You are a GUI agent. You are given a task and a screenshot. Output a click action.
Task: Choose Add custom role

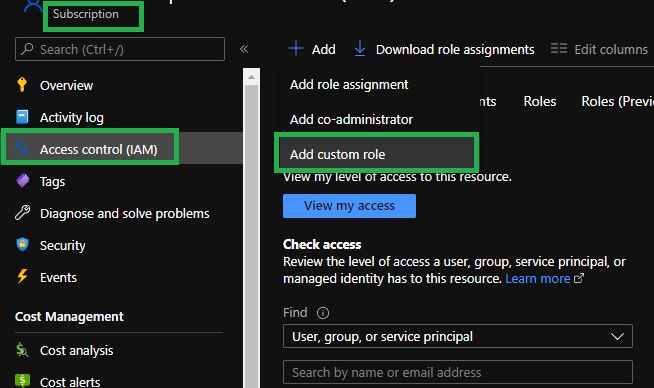[x=377, y=155]
